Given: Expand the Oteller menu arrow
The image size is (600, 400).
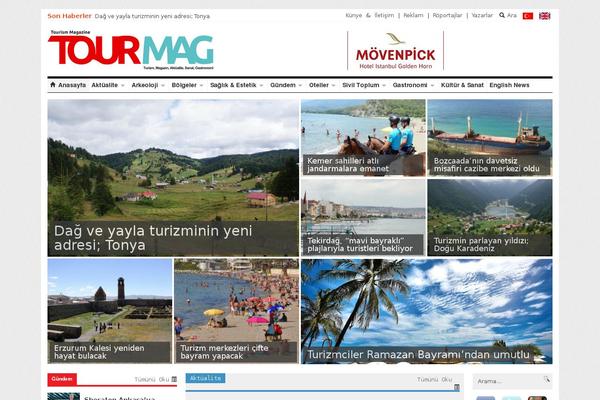Looking at the screenshot, I should [334, 85].
